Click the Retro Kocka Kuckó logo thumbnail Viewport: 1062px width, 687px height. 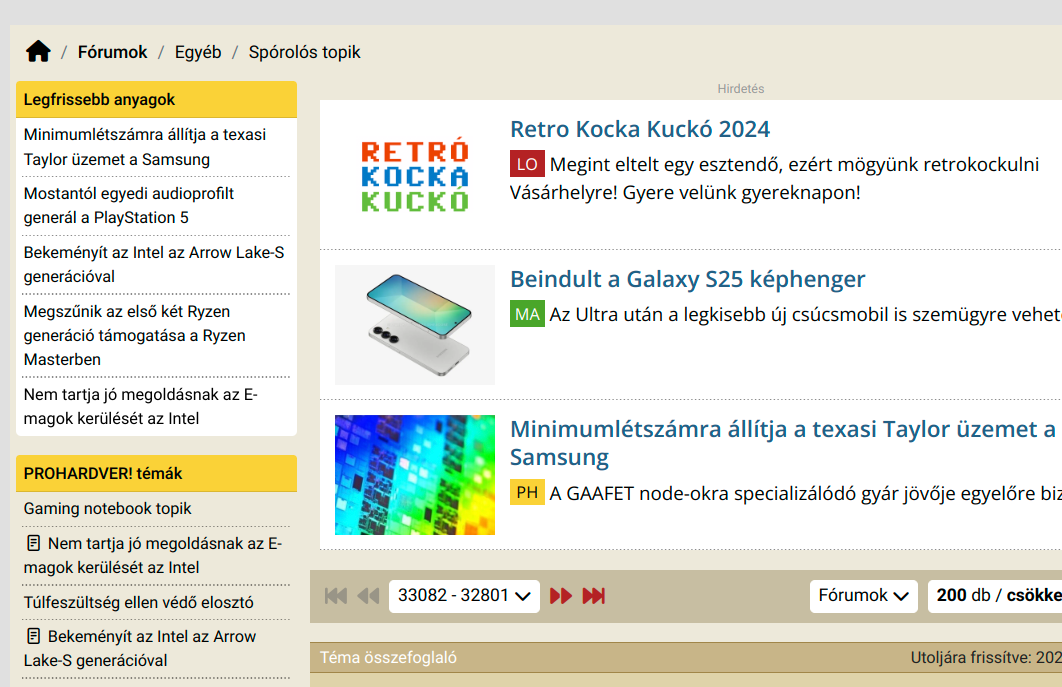pyautogui.click(x=415, y=175)
